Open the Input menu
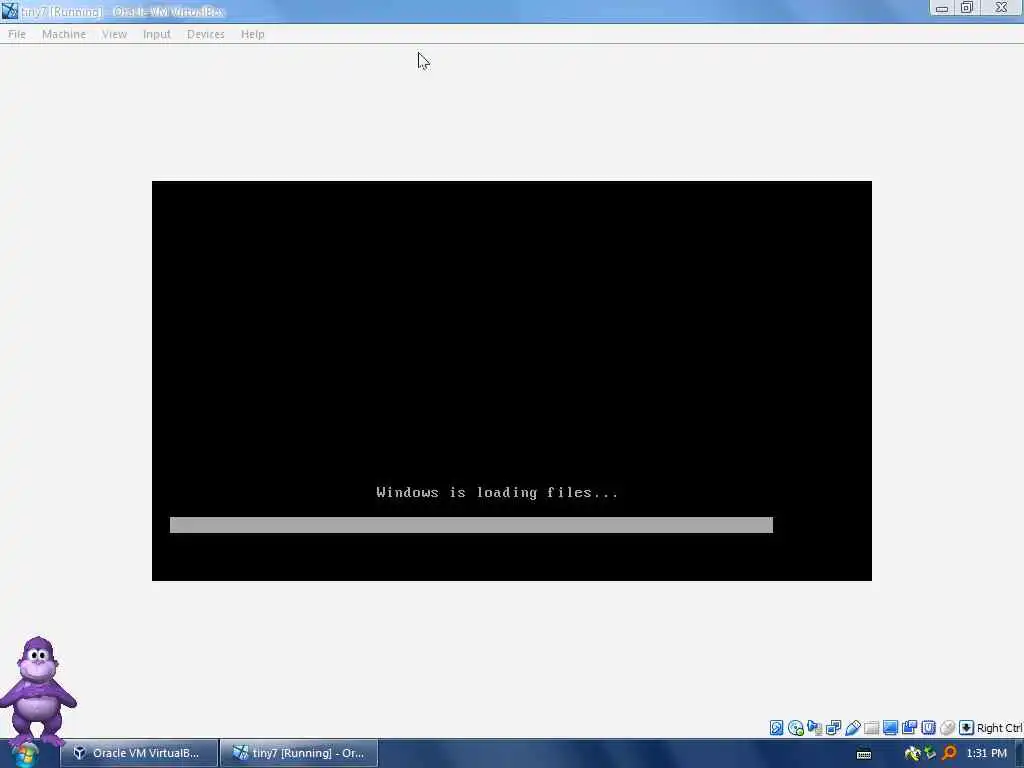 [157, 34]
